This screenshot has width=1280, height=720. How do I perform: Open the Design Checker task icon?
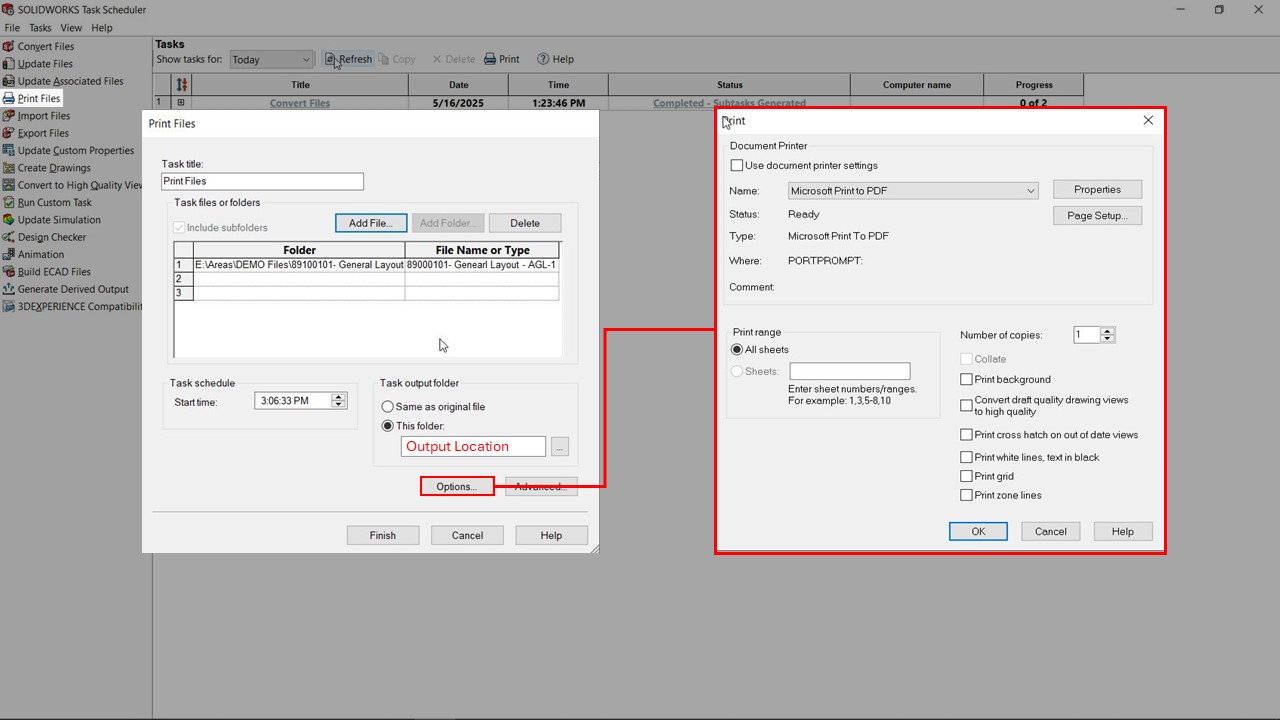(x=9, y=237)
